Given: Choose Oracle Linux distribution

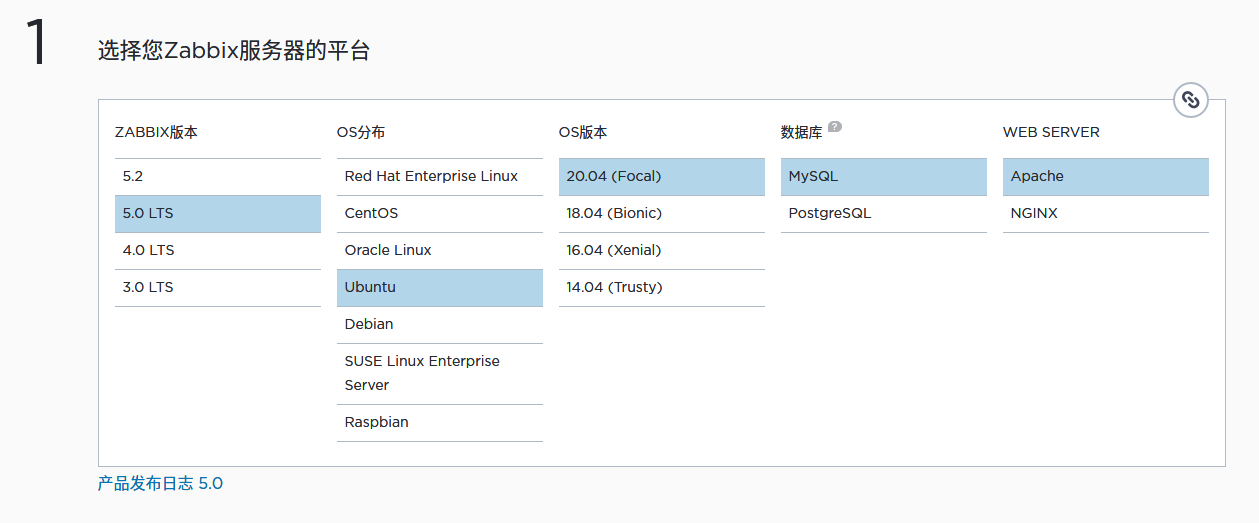Looking at the screenshot, I should pyautogui.click(x=440, y=250).
